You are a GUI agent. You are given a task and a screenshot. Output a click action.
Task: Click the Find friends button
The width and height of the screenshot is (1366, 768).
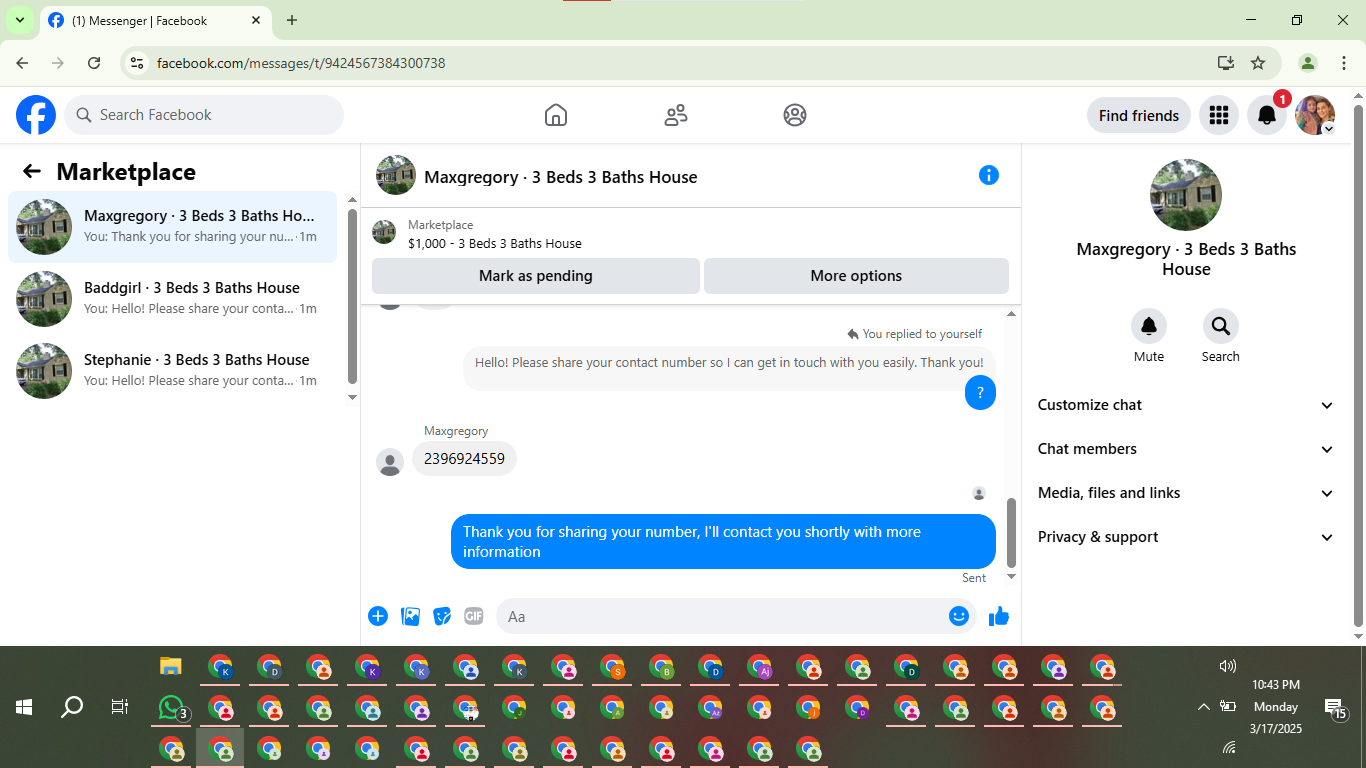[x=1139, y=115]
